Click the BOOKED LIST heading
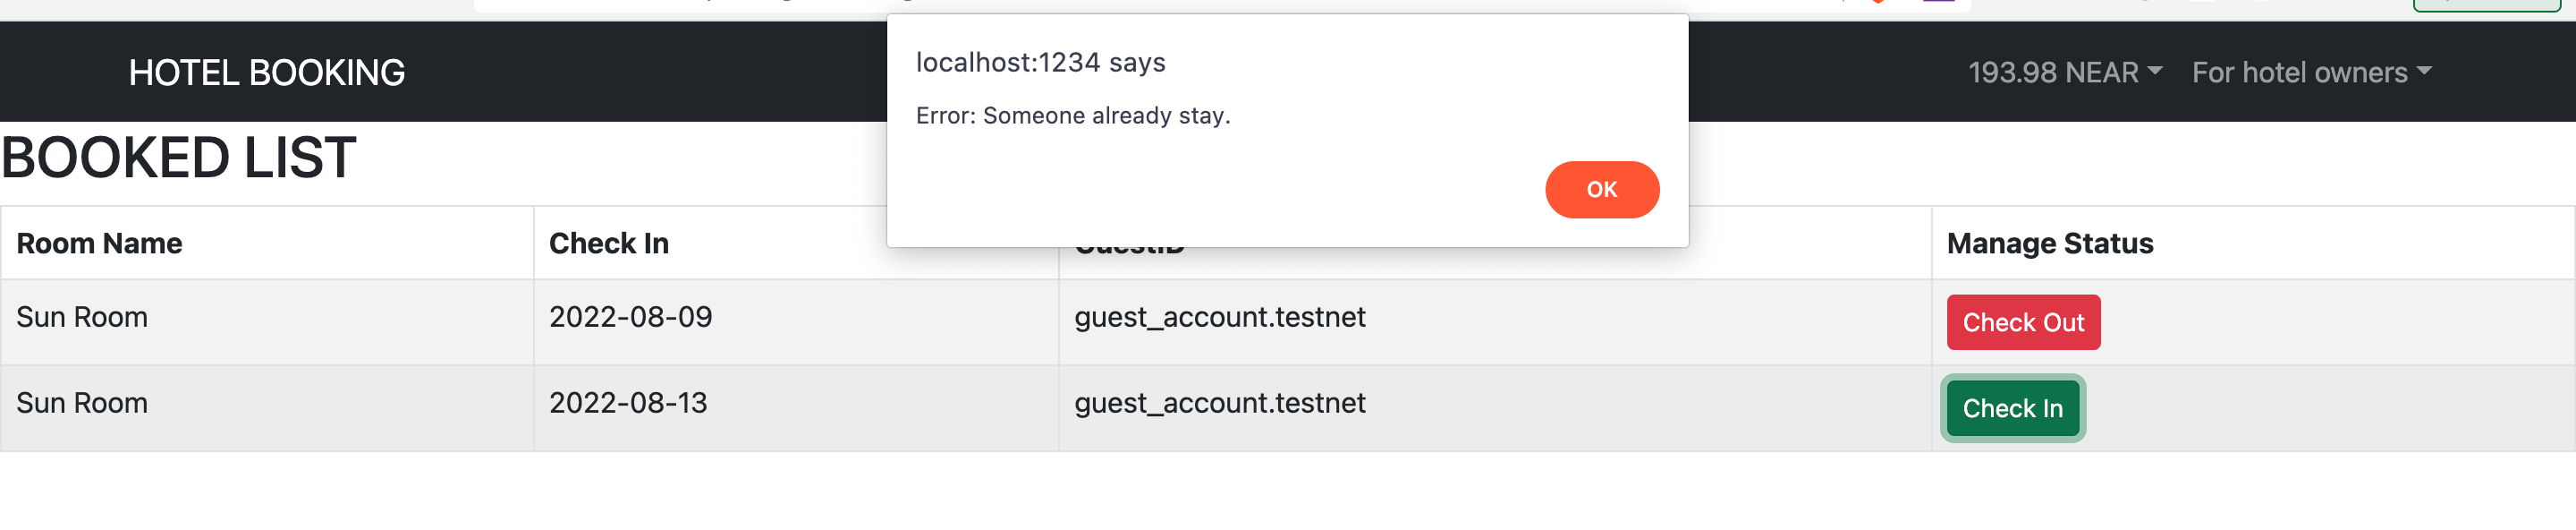 click(x=179, y=158)
